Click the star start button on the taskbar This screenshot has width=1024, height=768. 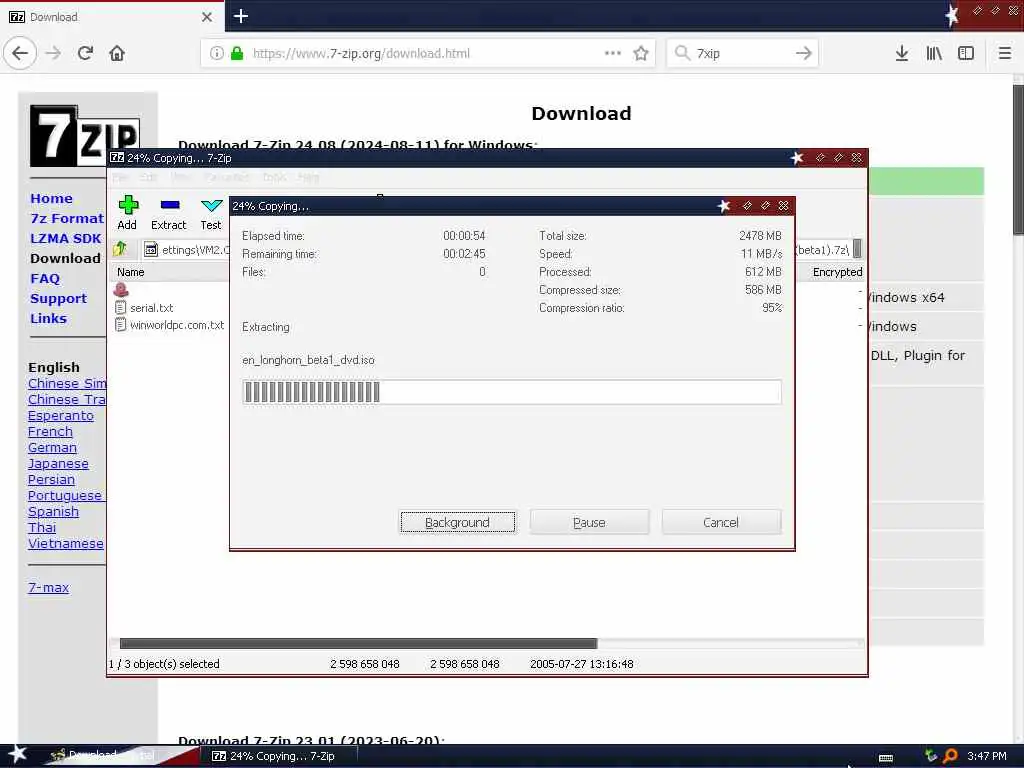tap(17, 754)
